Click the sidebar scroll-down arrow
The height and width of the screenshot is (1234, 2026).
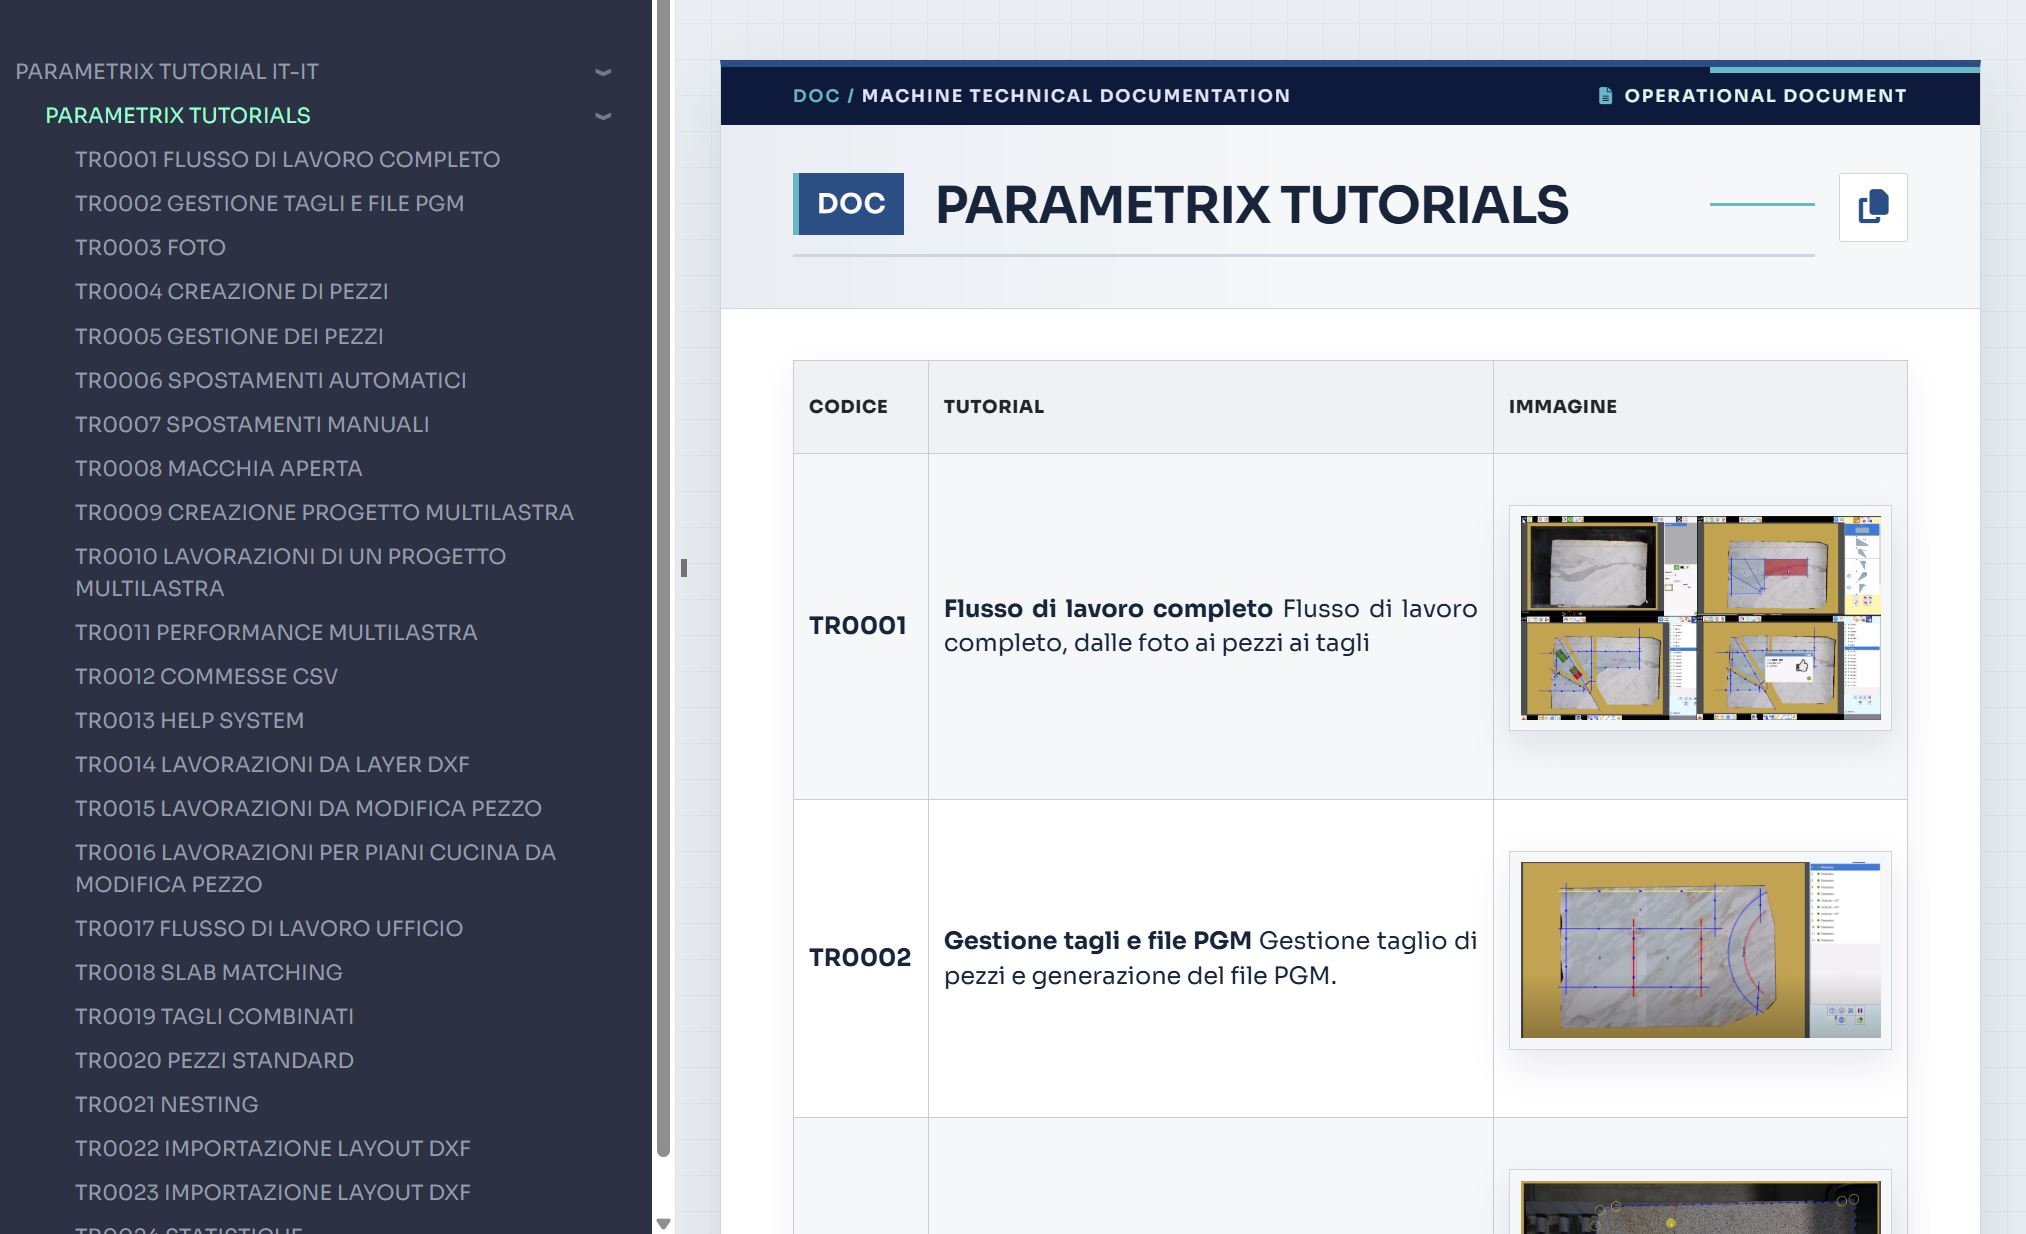click(662, 1224)
